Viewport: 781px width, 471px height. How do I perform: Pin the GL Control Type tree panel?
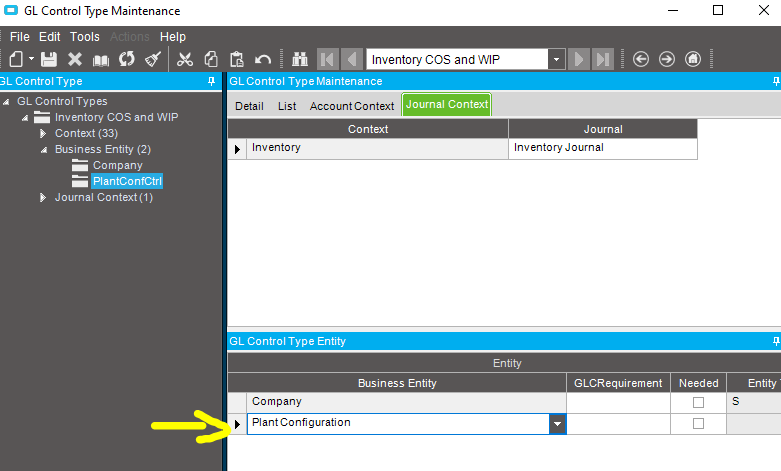211,81
